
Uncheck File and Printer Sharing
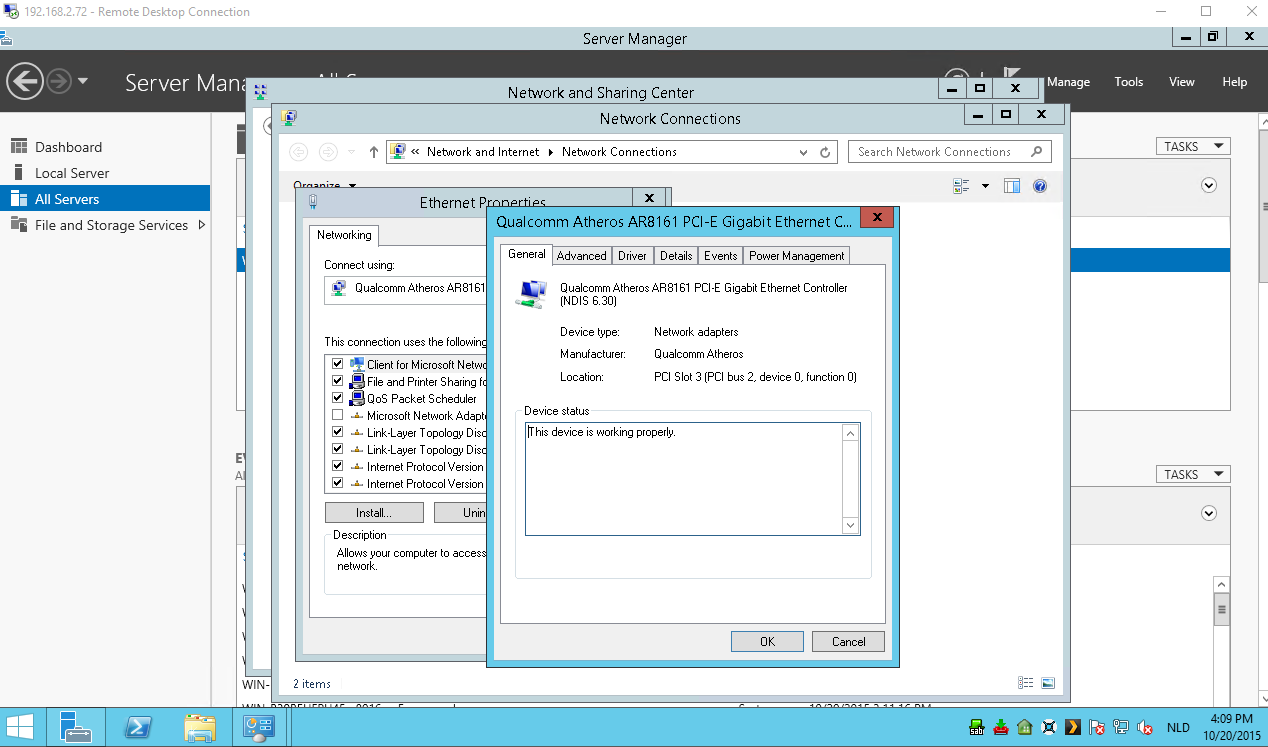tap(337, 381)
